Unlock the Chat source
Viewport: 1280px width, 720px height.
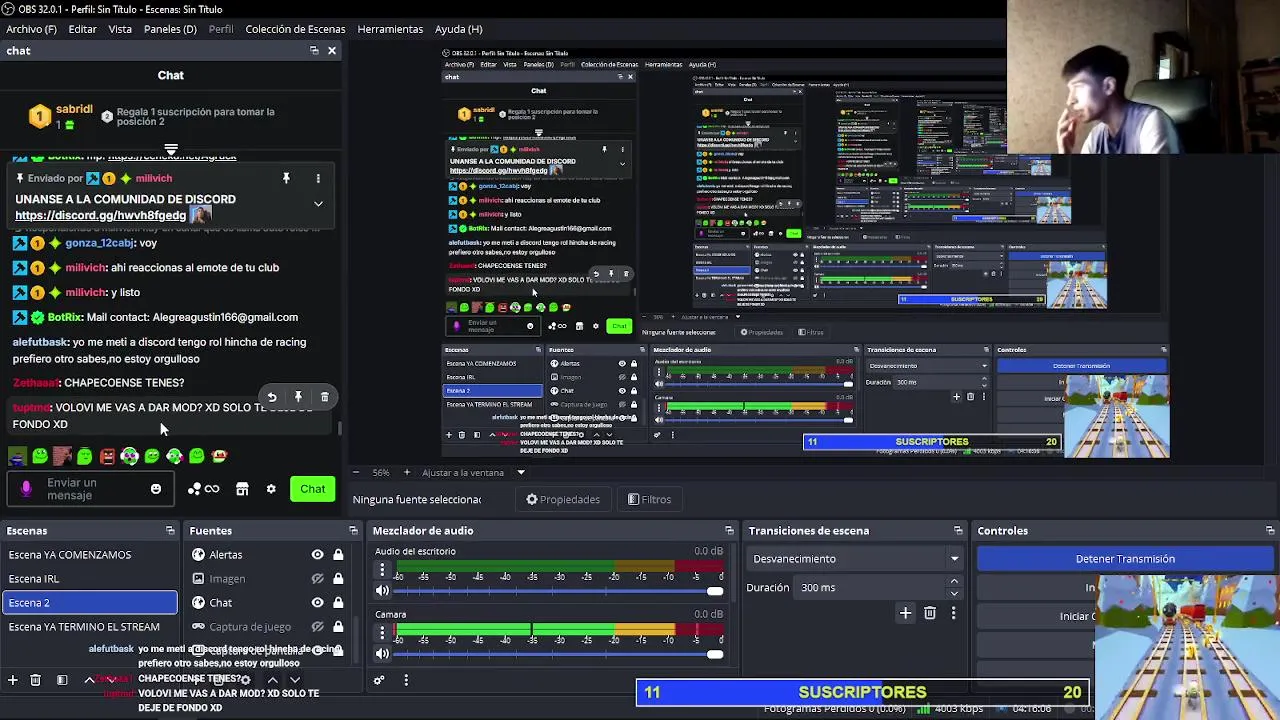click(338, 603)
